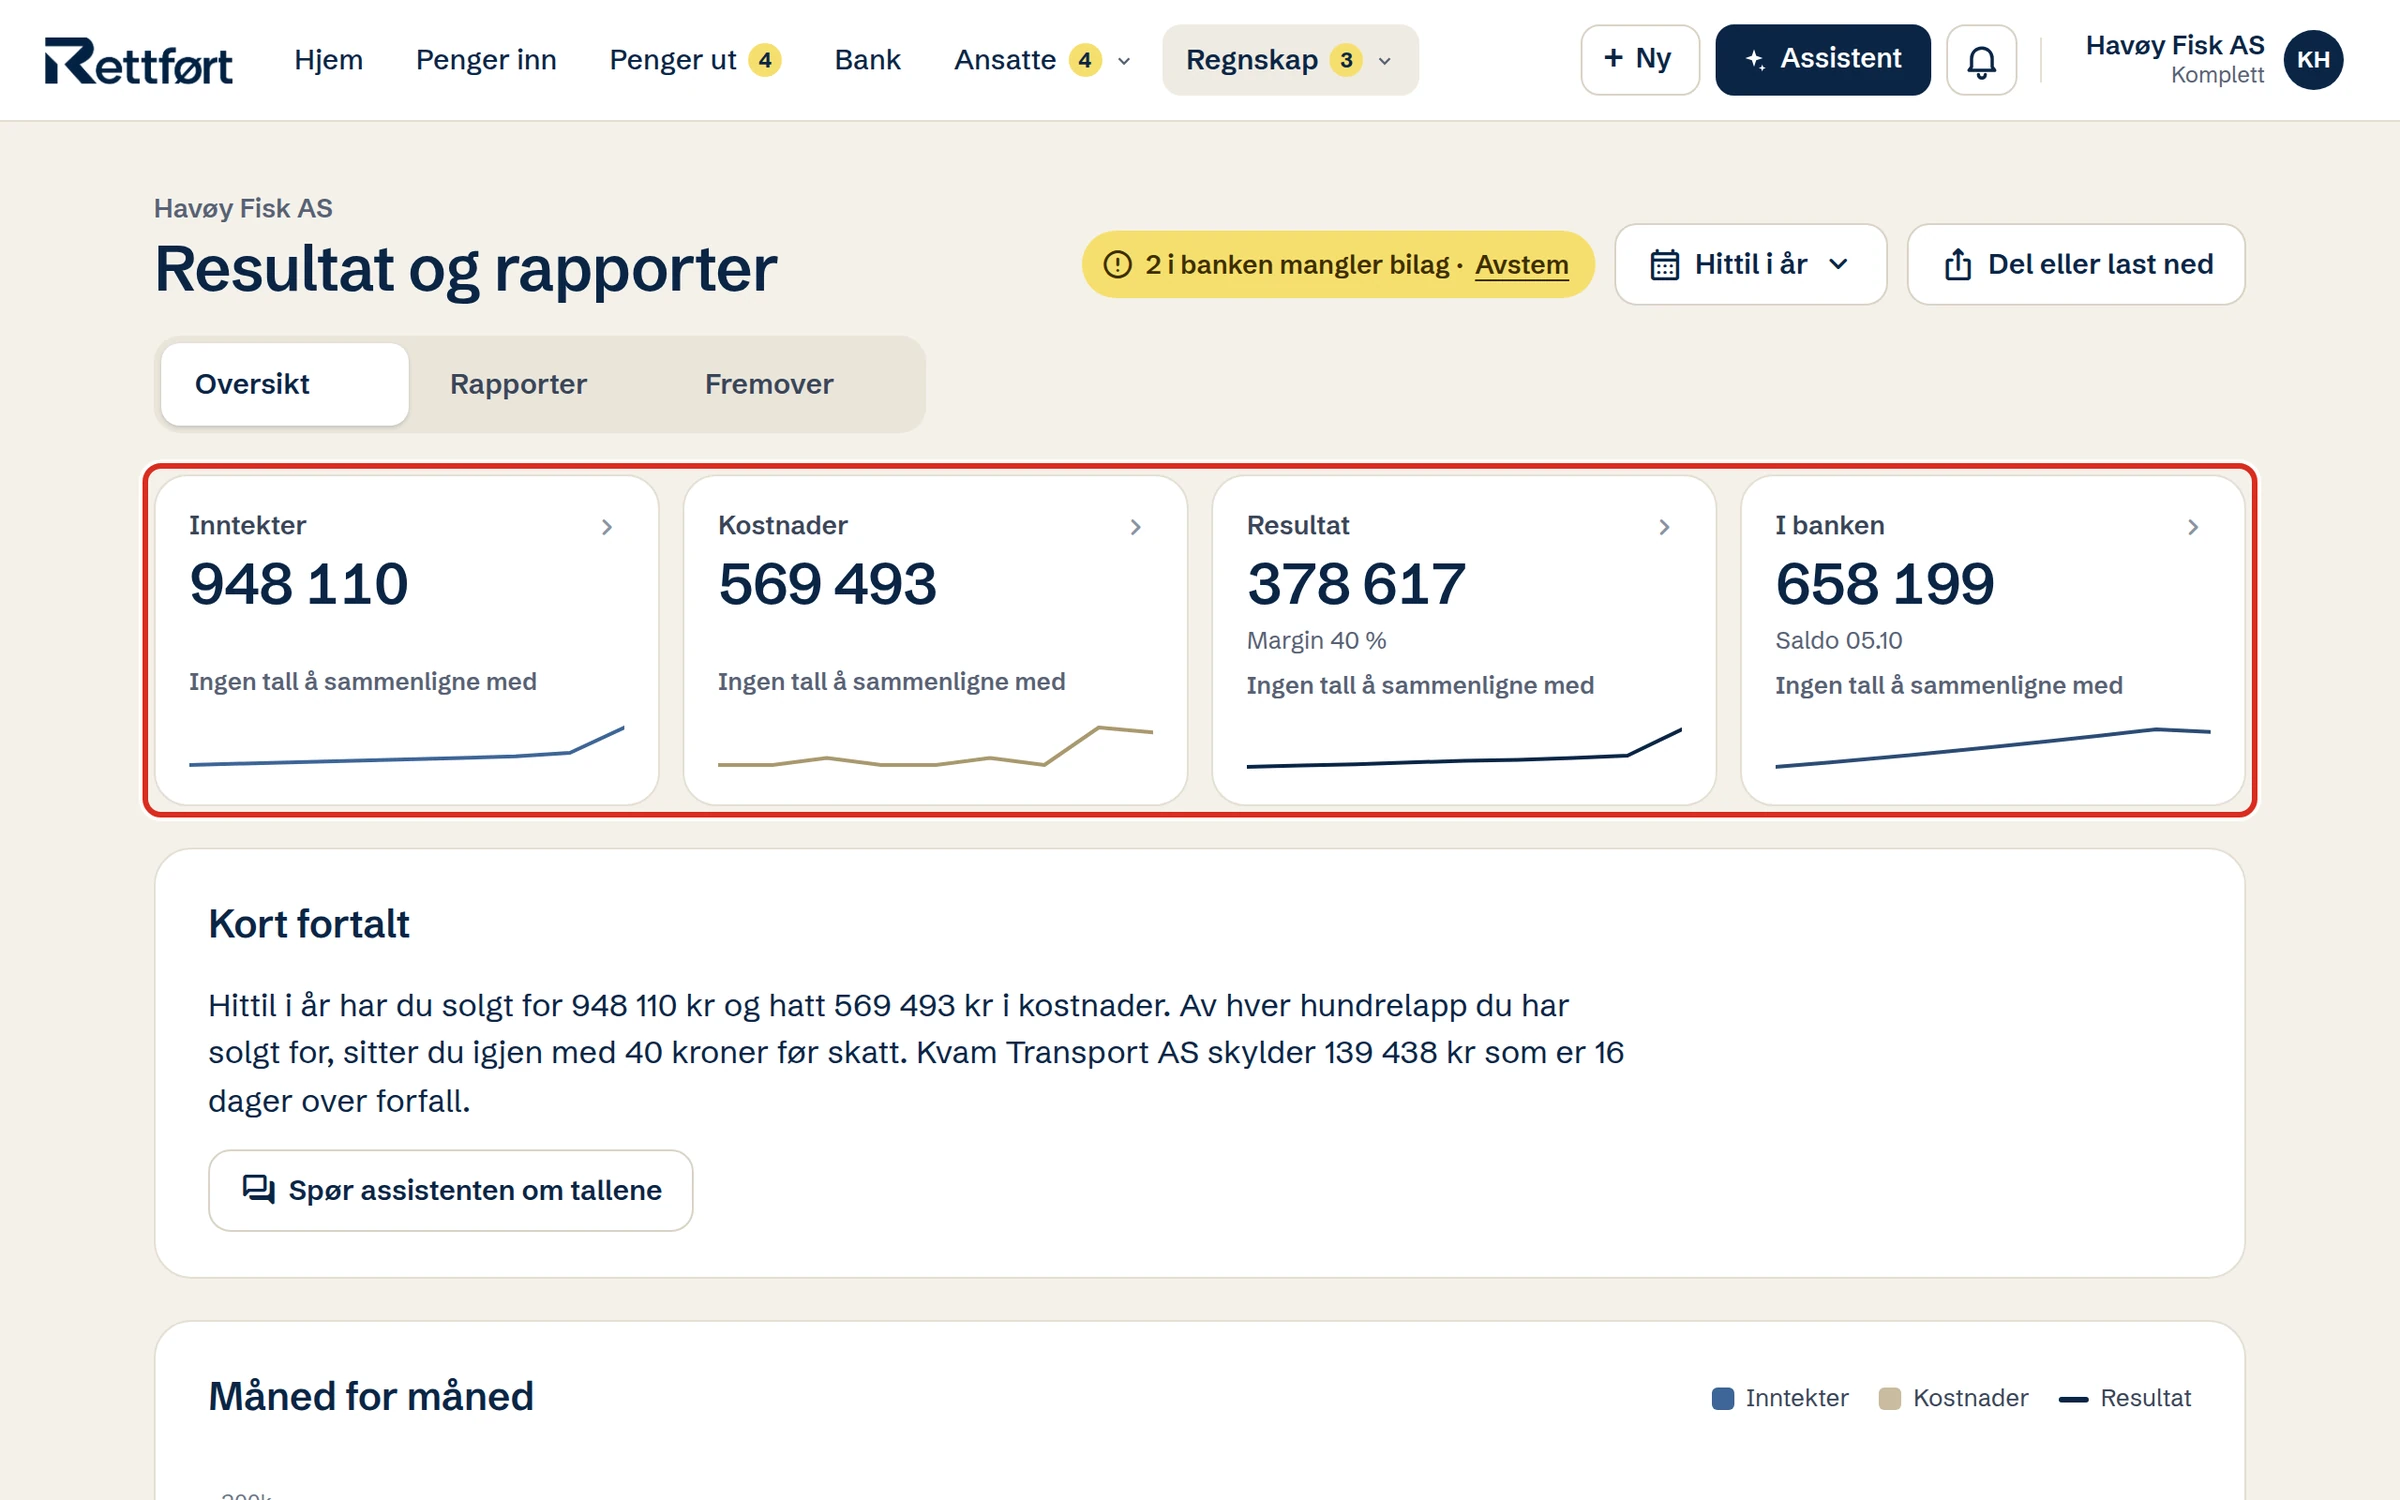Click the Margin 40 % text

[x=1316, y=640]
